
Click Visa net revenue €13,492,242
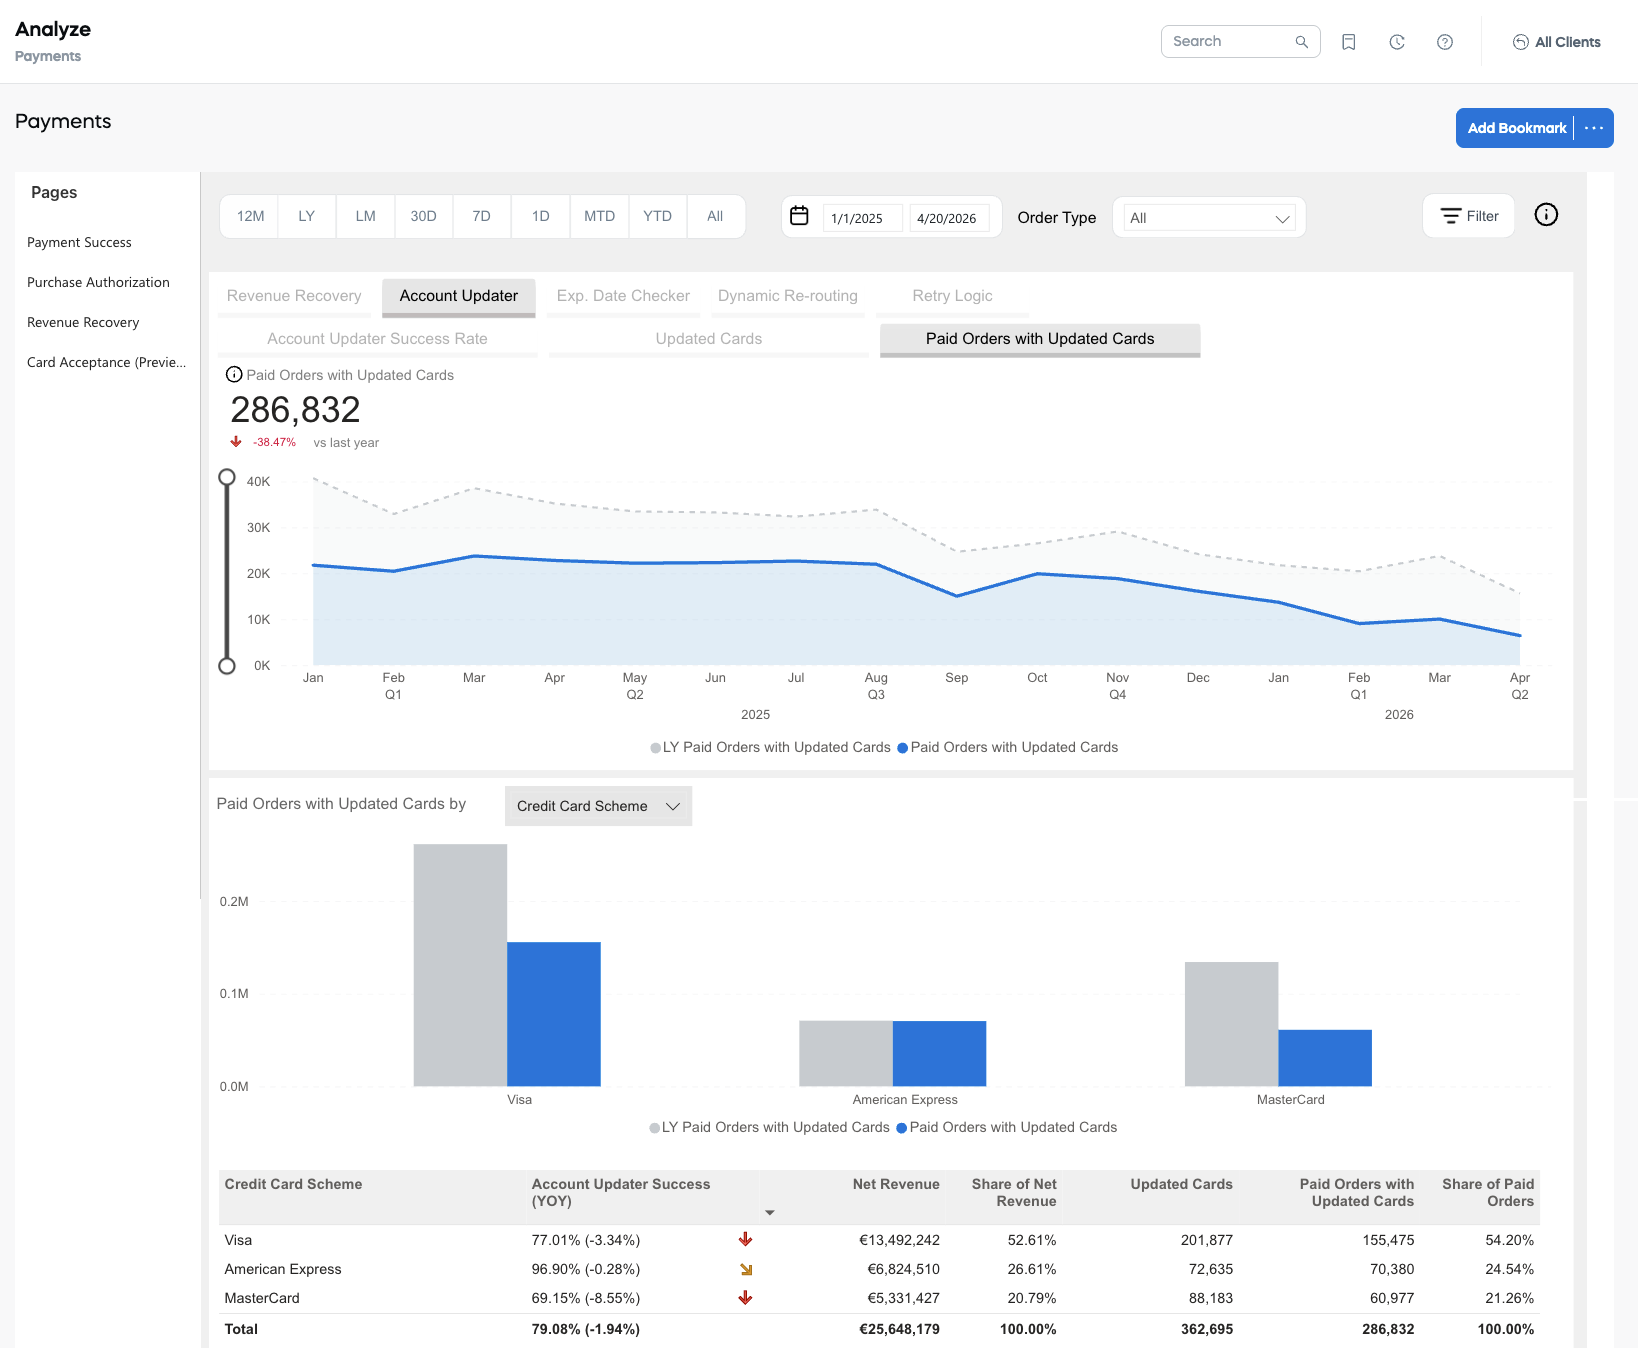click(899, 1240)
